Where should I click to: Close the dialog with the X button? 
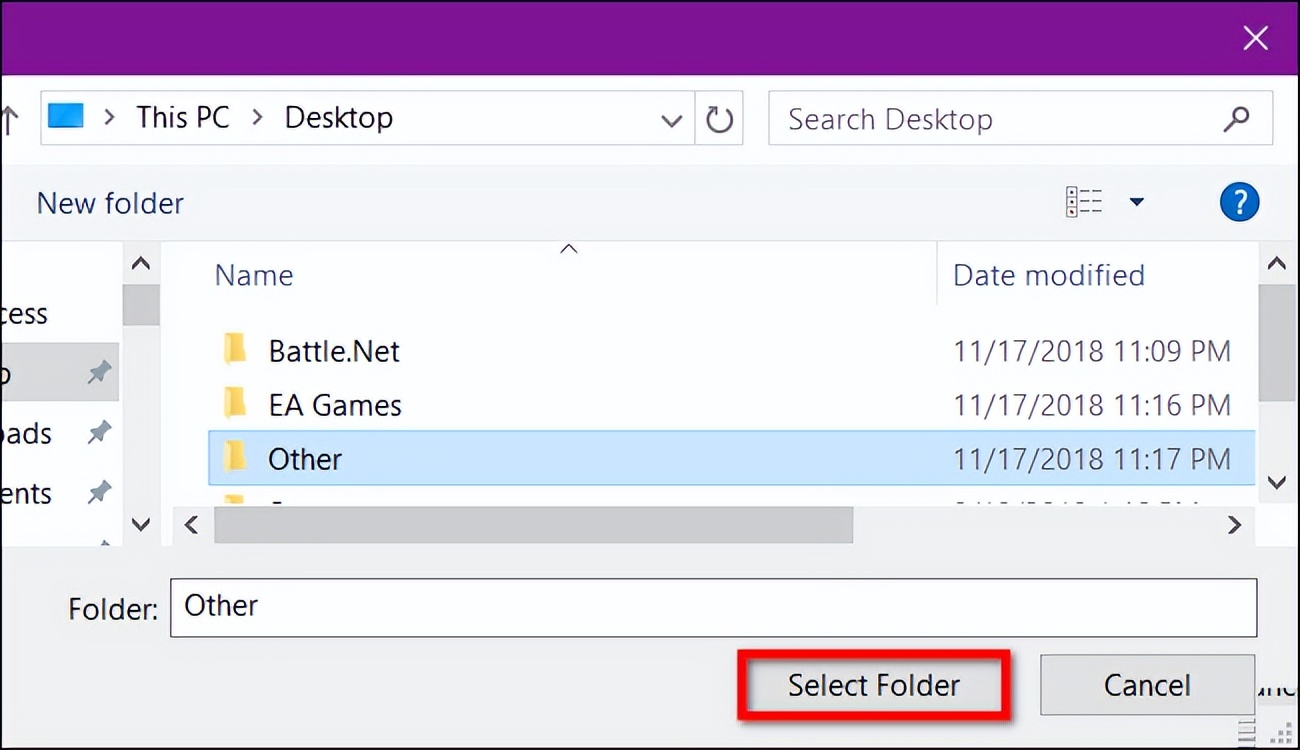[x=1255, y=38]
